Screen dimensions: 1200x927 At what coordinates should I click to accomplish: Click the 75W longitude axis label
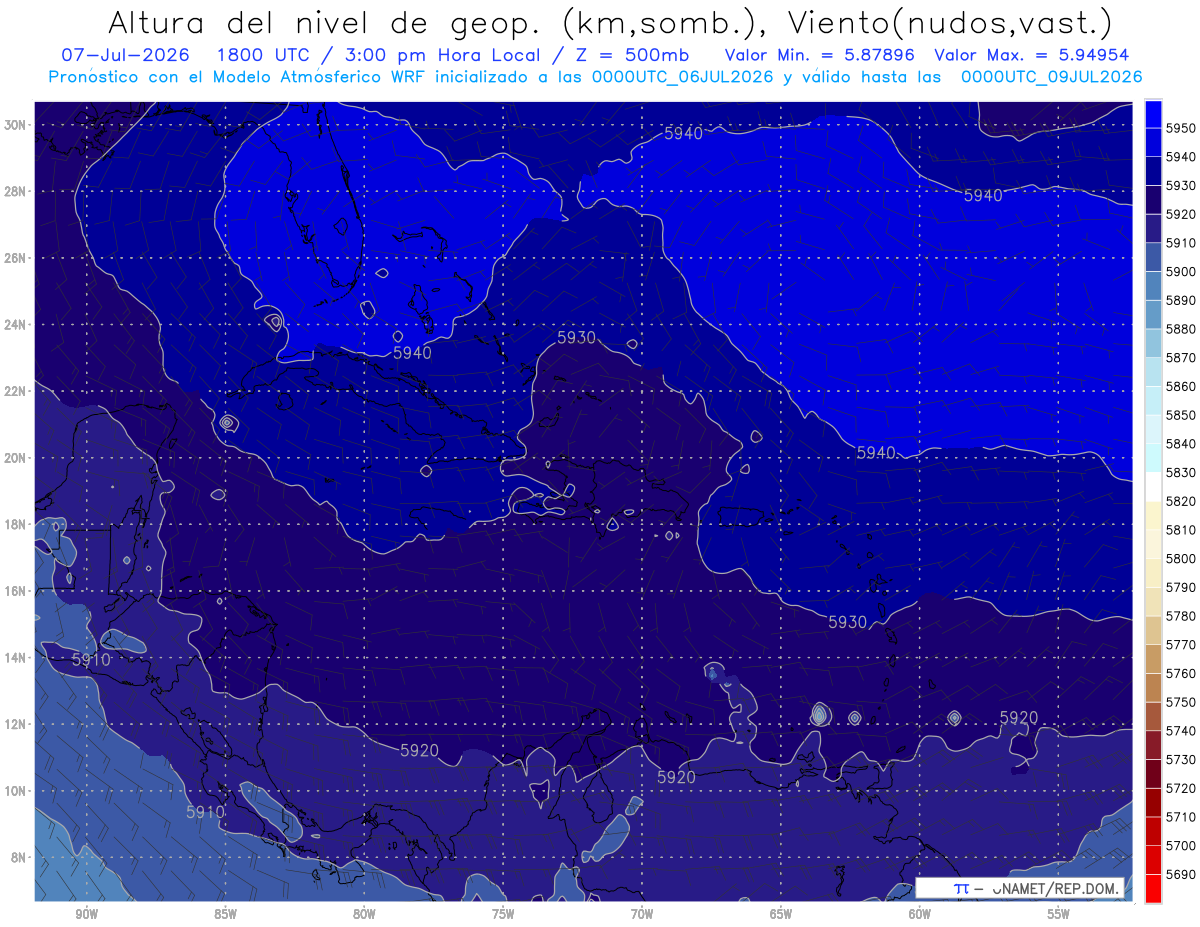tap(503, 915)
